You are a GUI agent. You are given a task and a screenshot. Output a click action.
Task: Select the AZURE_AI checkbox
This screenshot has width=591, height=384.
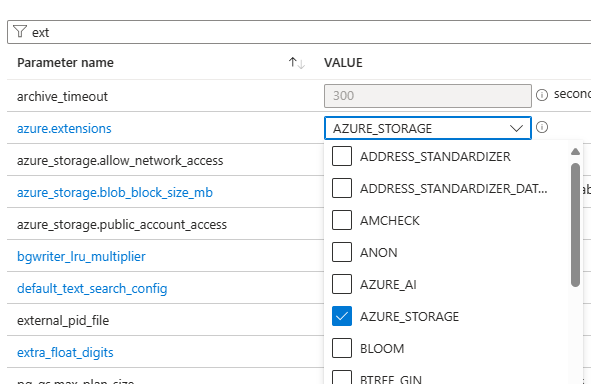pos(342,284)
